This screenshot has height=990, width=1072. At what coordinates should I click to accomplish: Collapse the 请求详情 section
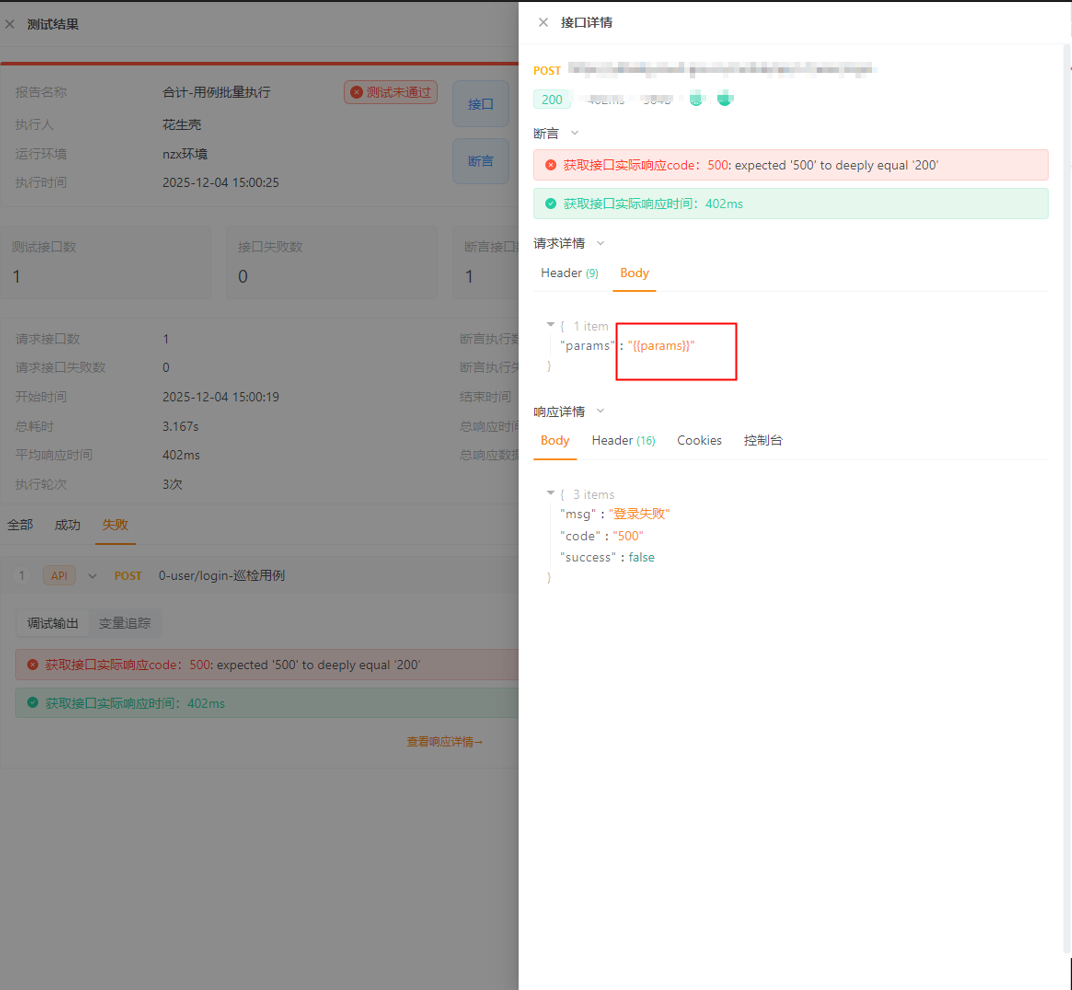[x=599, y=243]
